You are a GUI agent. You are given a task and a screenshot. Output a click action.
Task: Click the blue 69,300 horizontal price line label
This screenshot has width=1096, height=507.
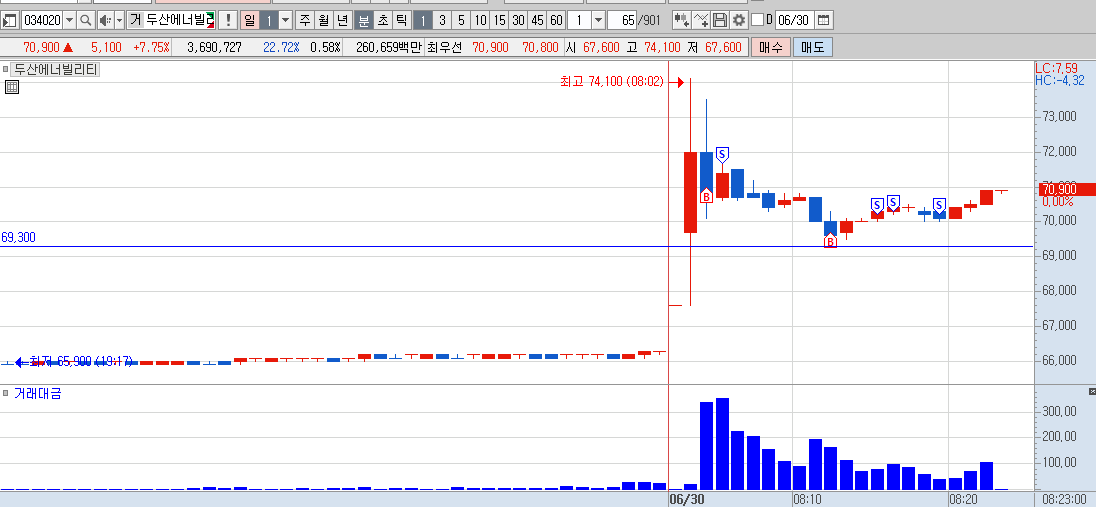pyautogui.click(x=19, y=238)
